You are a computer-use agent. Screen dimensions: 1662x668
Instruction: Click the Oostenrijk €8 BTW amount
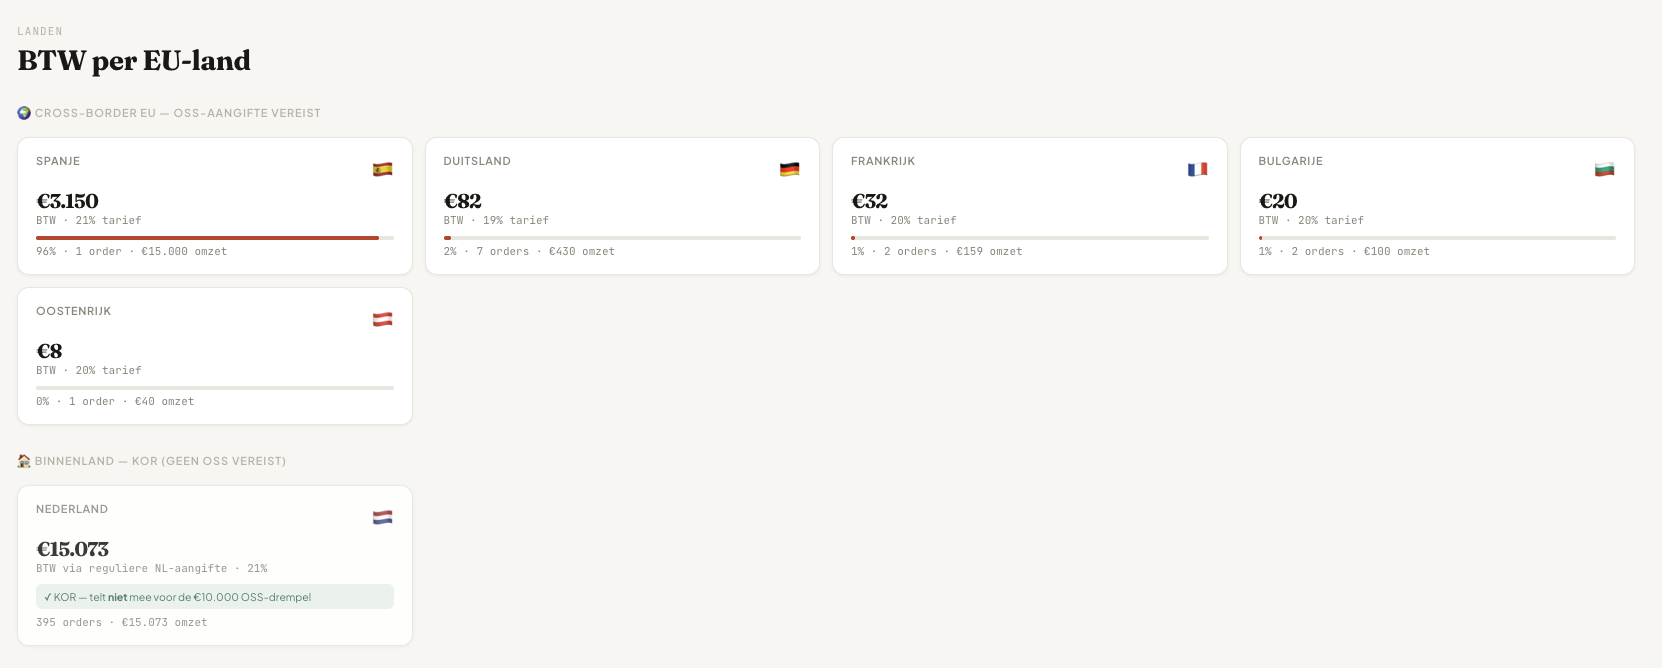[49, 351]
